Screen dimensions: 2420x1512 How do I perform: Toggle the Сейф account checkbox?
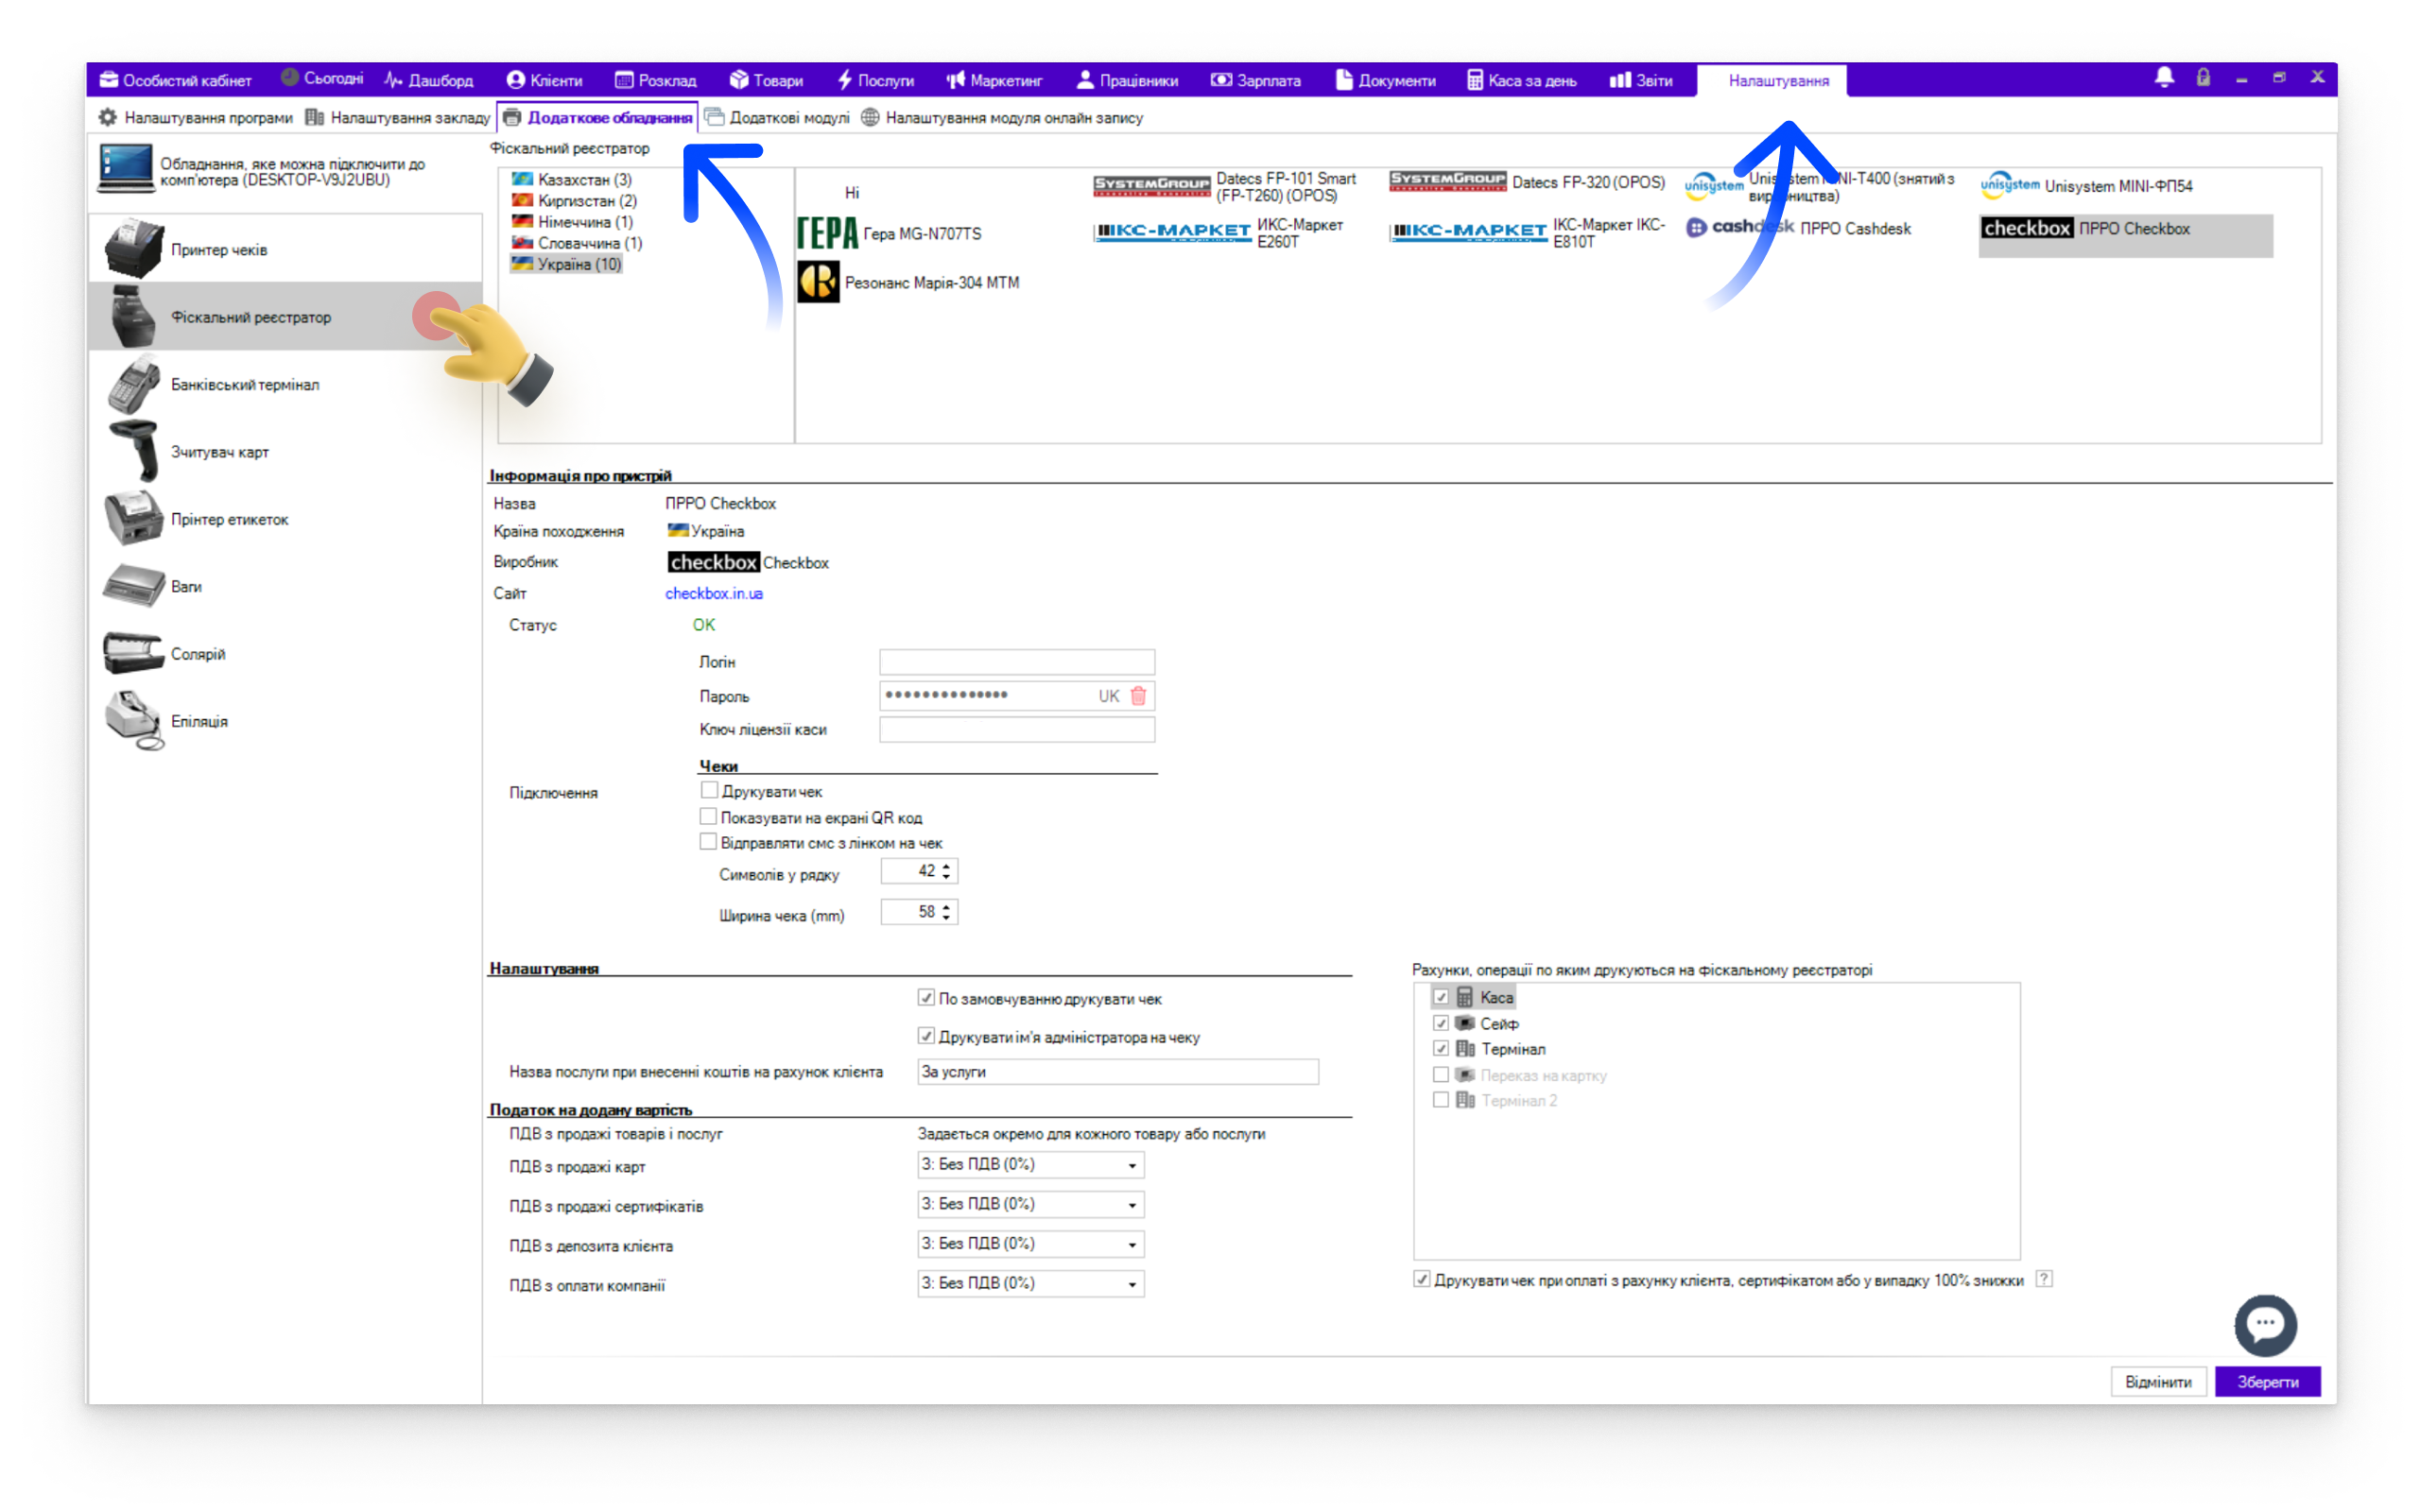(x=1441, y=1023)
